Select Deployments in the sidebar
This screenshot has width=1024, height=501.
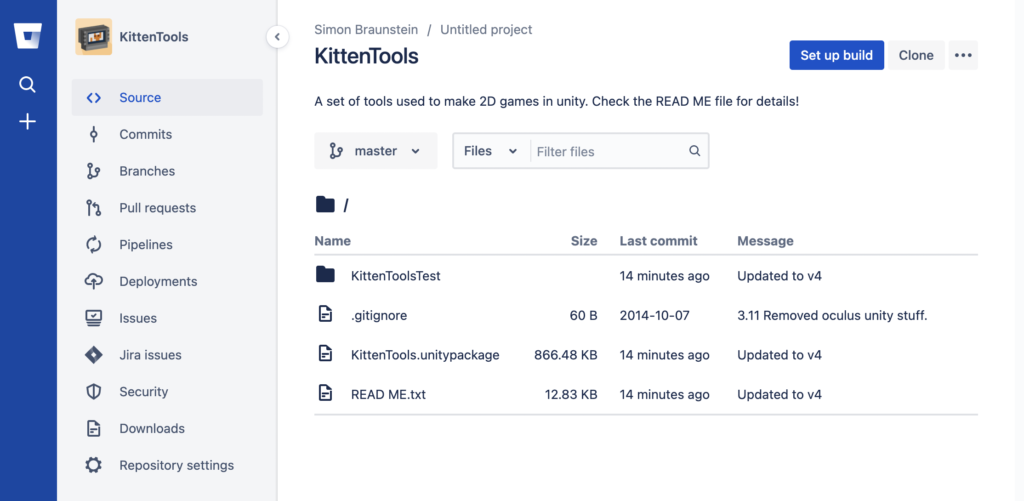click(167, 282)
